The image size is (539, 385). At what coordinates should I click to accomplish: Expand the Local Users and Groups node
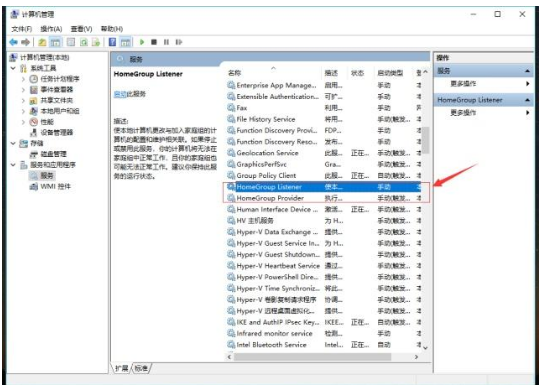(x=23, y=111)
